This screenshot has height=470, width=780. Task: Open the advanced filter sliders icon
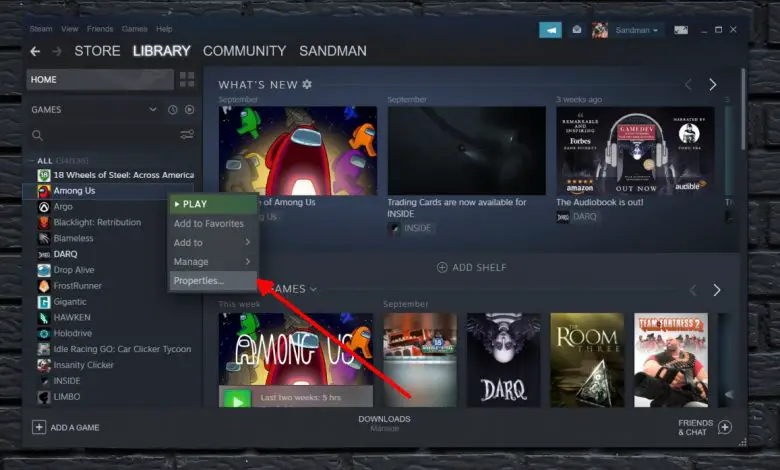tap(187, 135)
